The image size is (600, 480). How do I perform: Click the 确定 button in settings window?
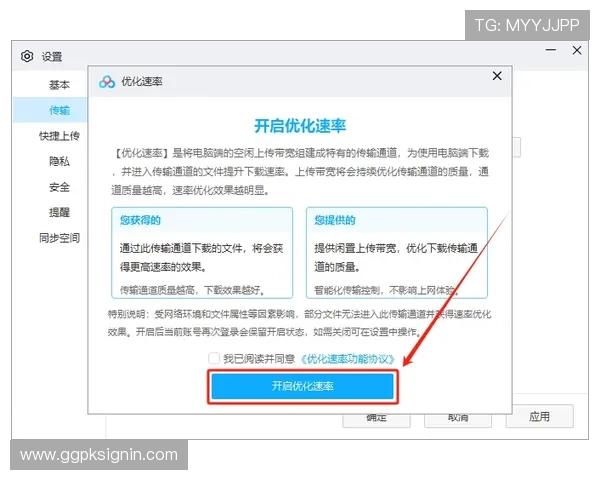377,420
